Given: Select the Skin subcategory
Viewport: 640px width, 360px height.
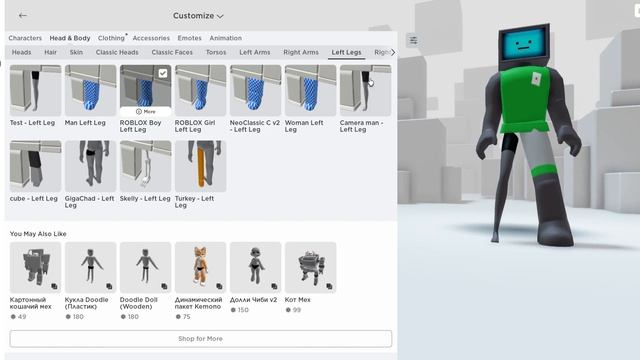Looking at the screenshot, I should [76, 52].
